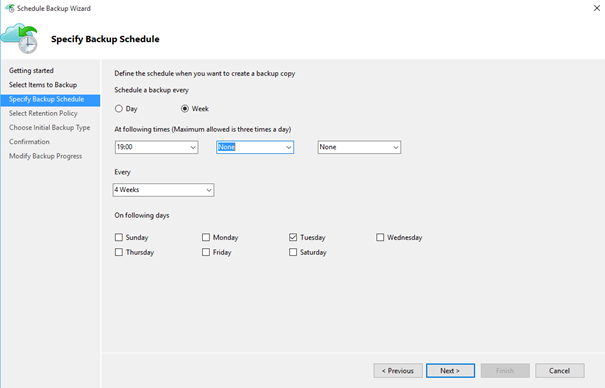Open the 19:00 time dropdown

pyautogui.click(x=157, y=147)
